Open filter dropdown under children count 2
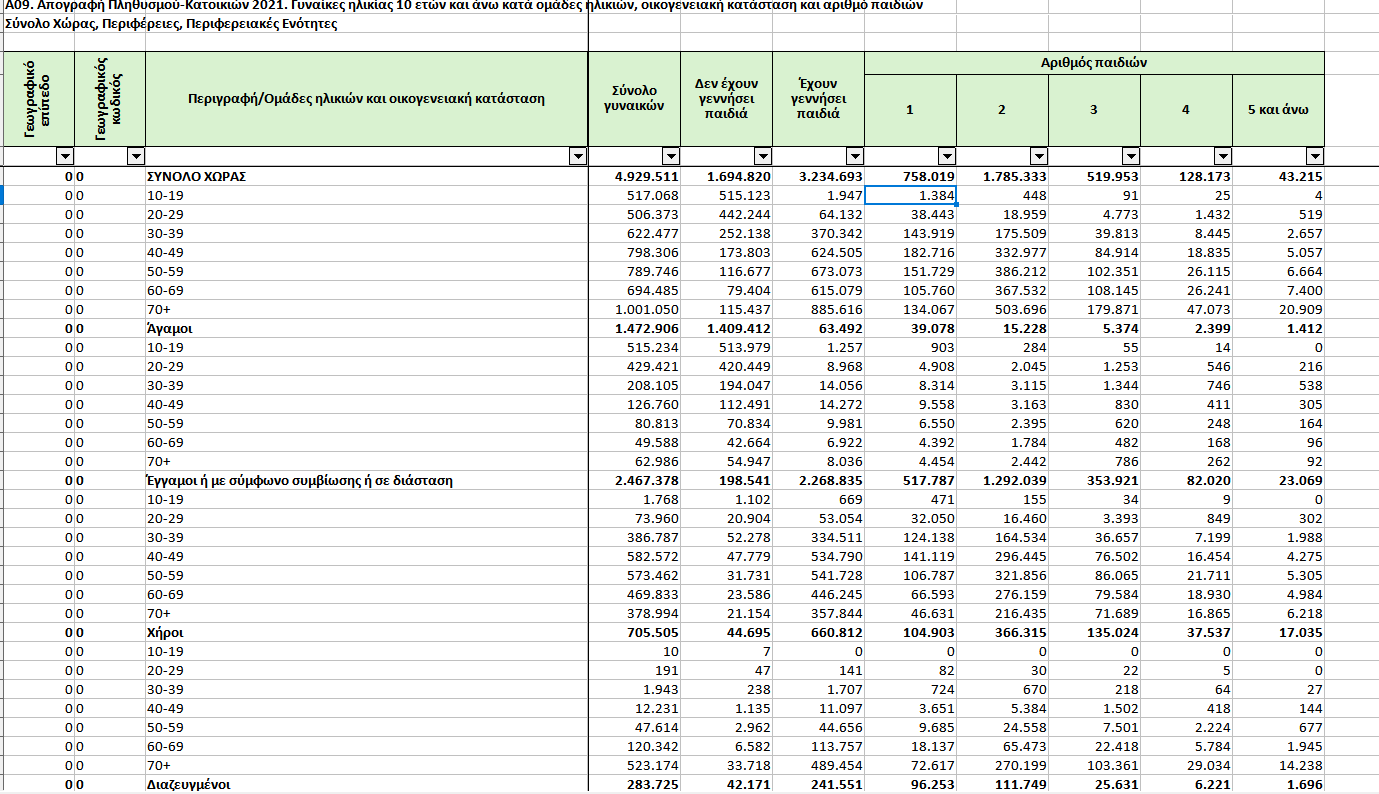 [1038, 157]
